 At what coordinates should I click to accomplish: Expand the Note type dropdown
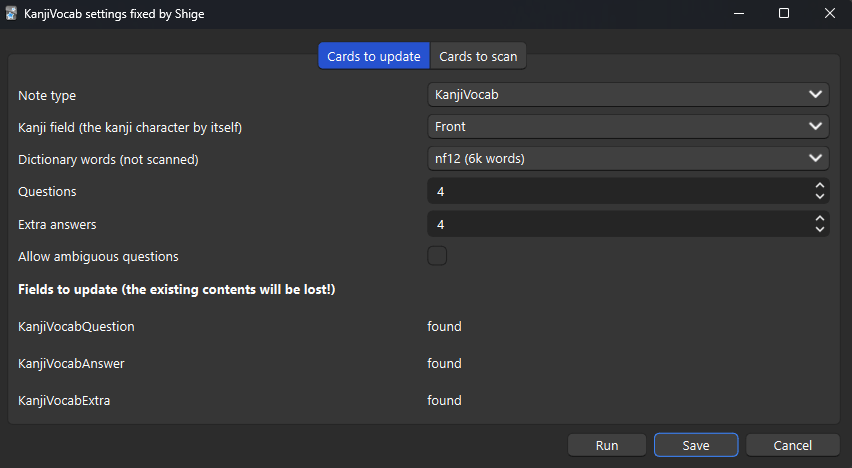pos(628,95)
